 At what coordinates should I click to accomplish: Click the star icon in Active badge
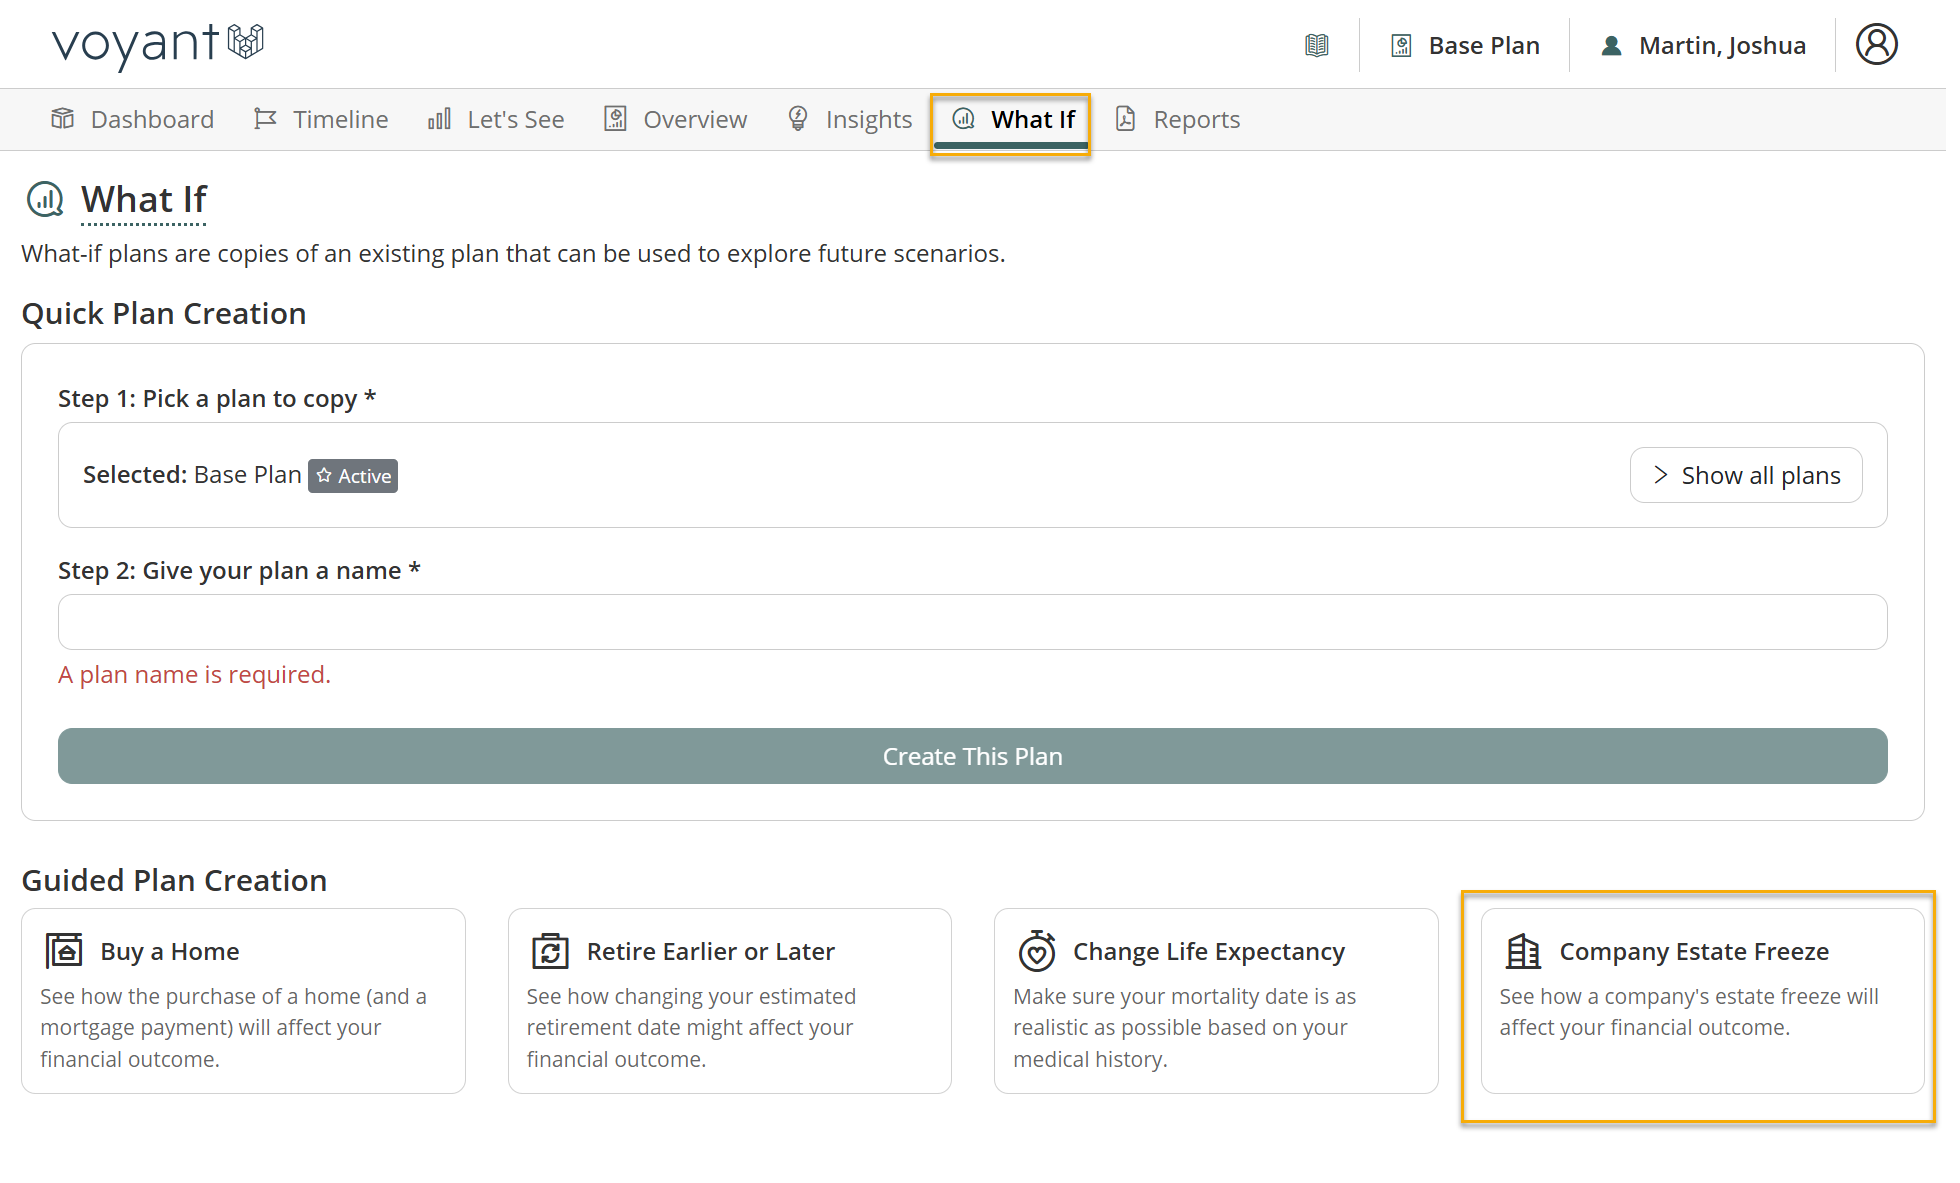324,476
